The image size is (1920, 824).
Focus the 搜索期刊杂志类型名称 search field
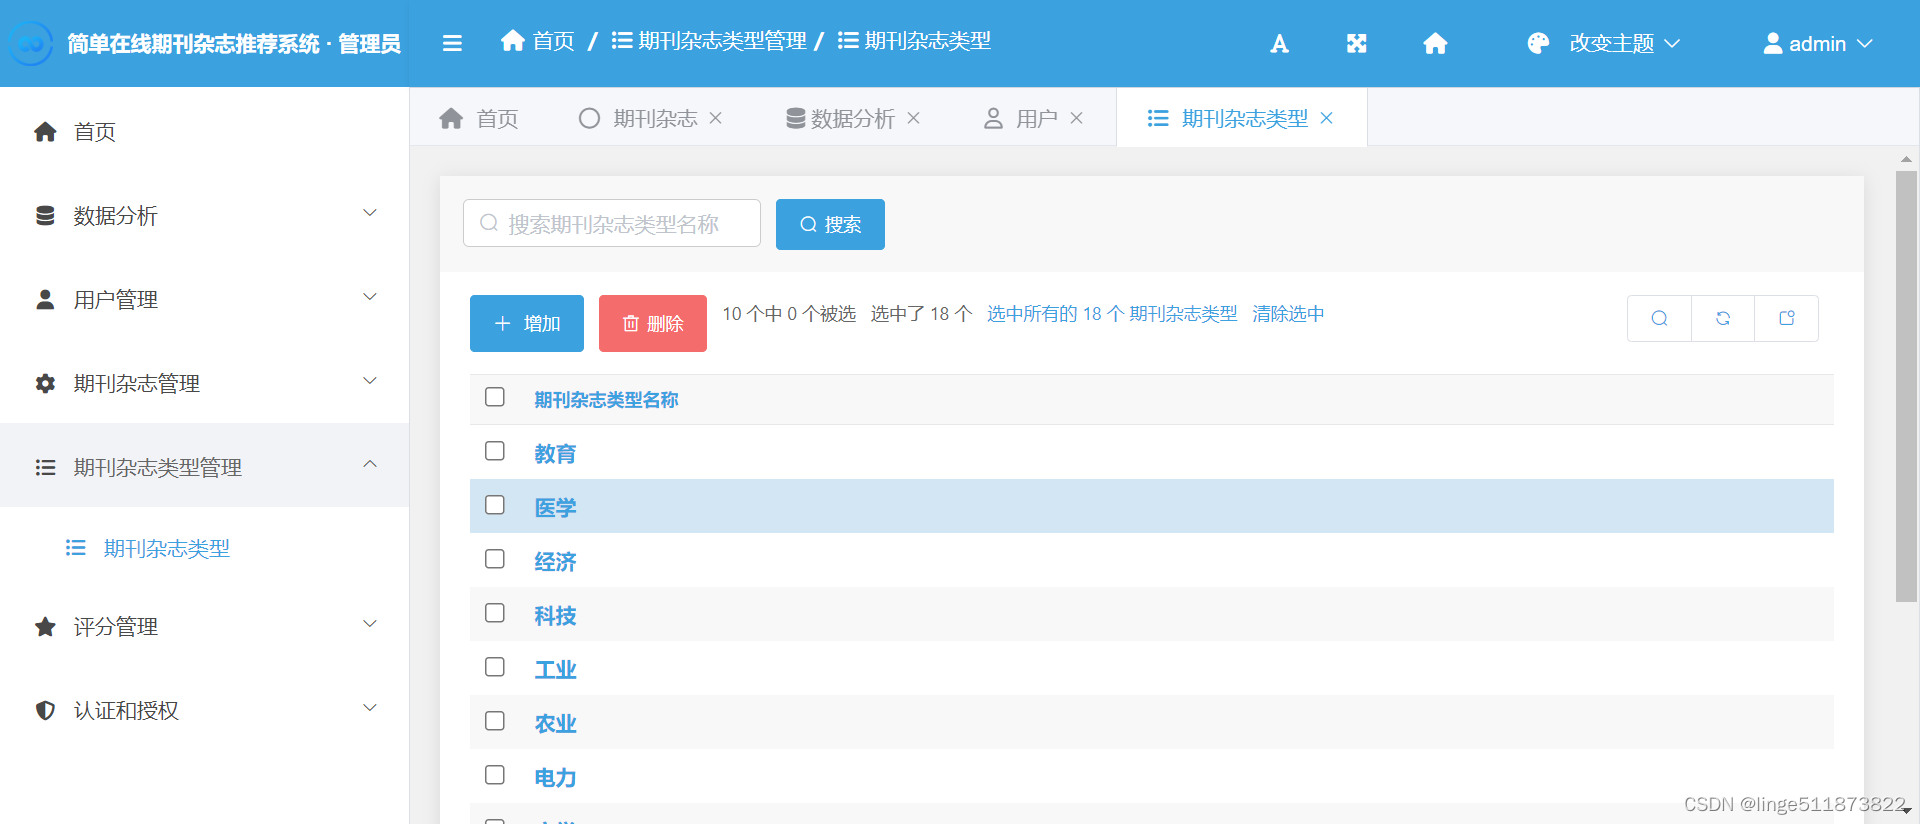click(x=612, y=223)
